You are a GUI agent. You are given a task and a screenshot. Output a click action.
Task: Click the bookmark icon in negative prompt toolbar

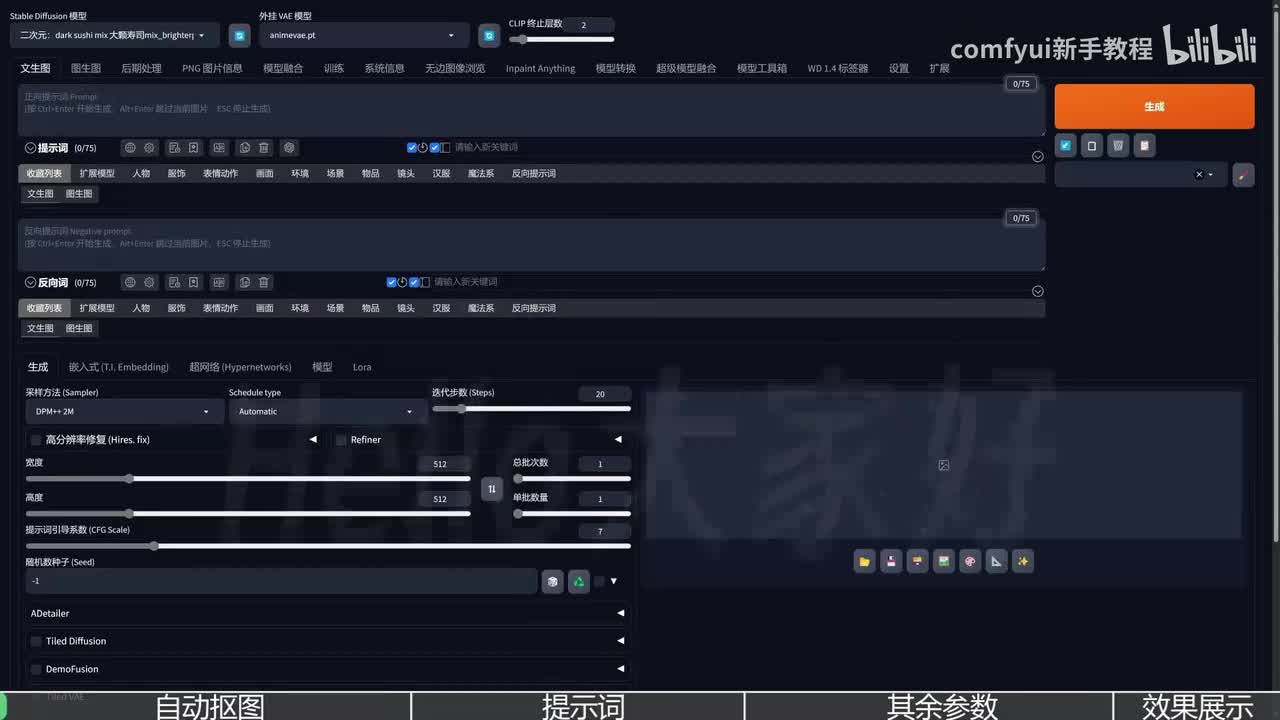coord(193,283)
